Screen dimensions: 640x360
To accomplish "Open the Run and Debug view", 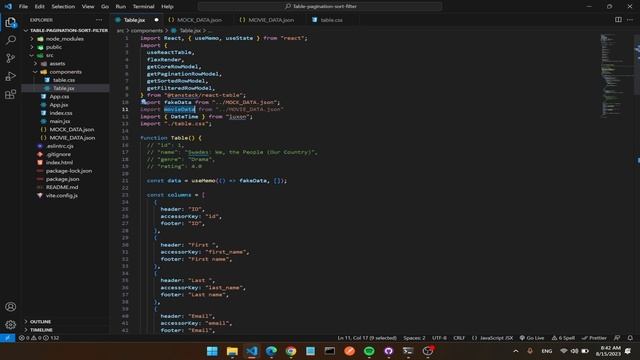I will [x=11, y=76].
